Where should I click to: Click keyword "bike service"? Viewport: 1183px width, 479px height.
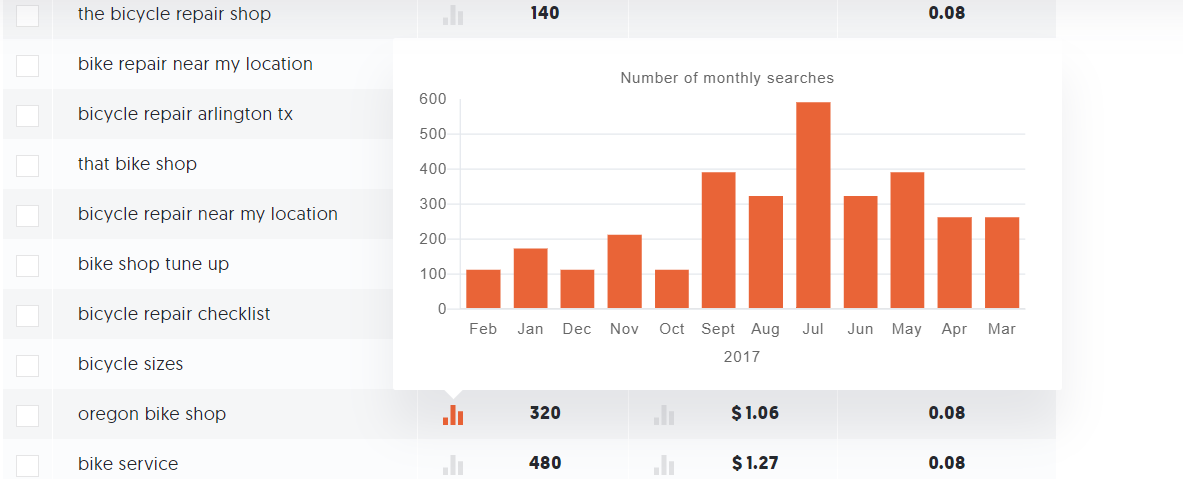click(128, 464)
